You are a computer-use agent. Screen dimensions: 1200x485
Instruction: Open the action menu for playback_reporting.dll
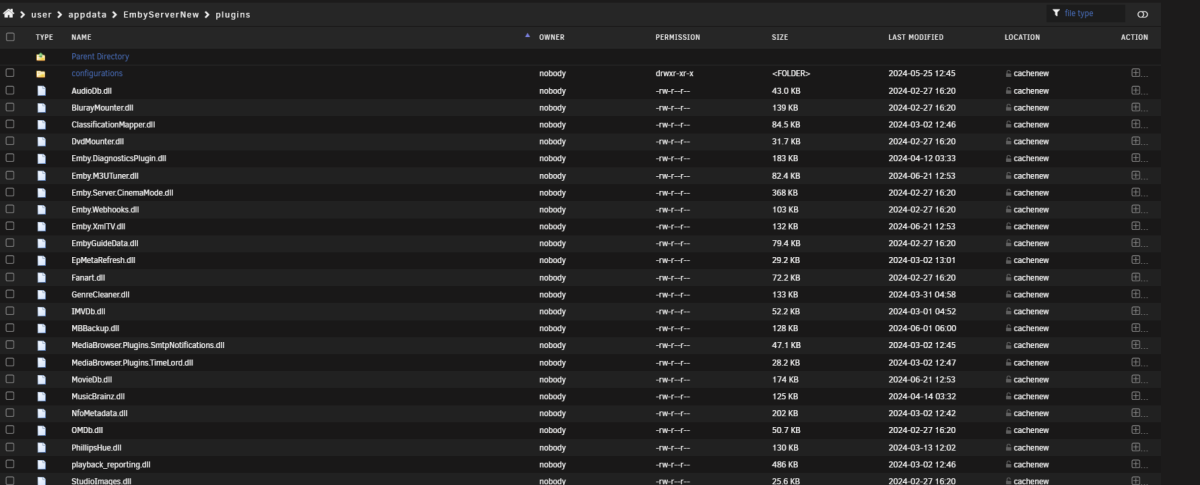coord(1135,465)
